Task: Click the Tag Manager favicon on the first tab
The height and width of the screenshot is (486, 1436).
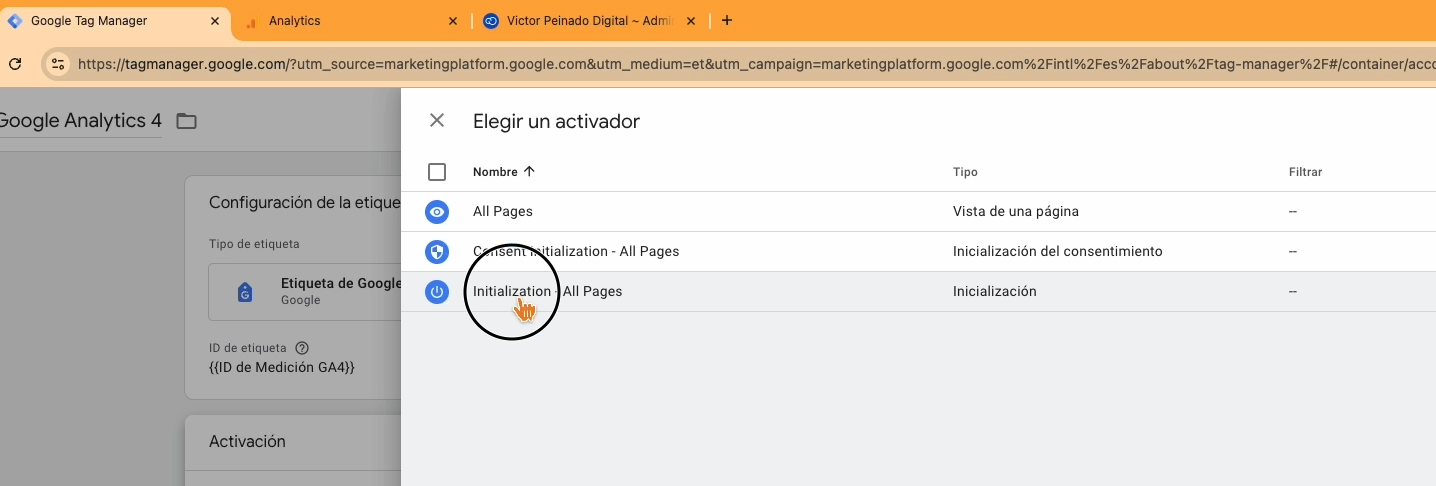Action: click(15, 21)
